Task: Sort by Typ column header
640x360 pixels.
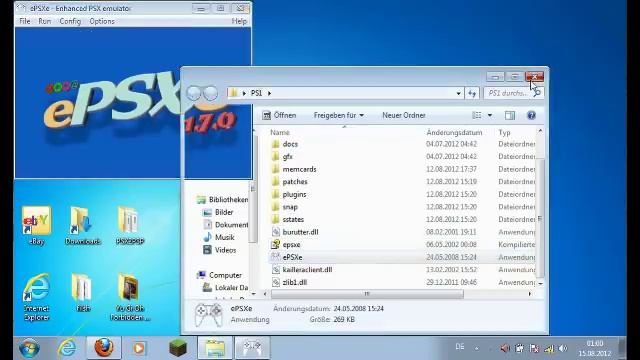Action: 504,132
